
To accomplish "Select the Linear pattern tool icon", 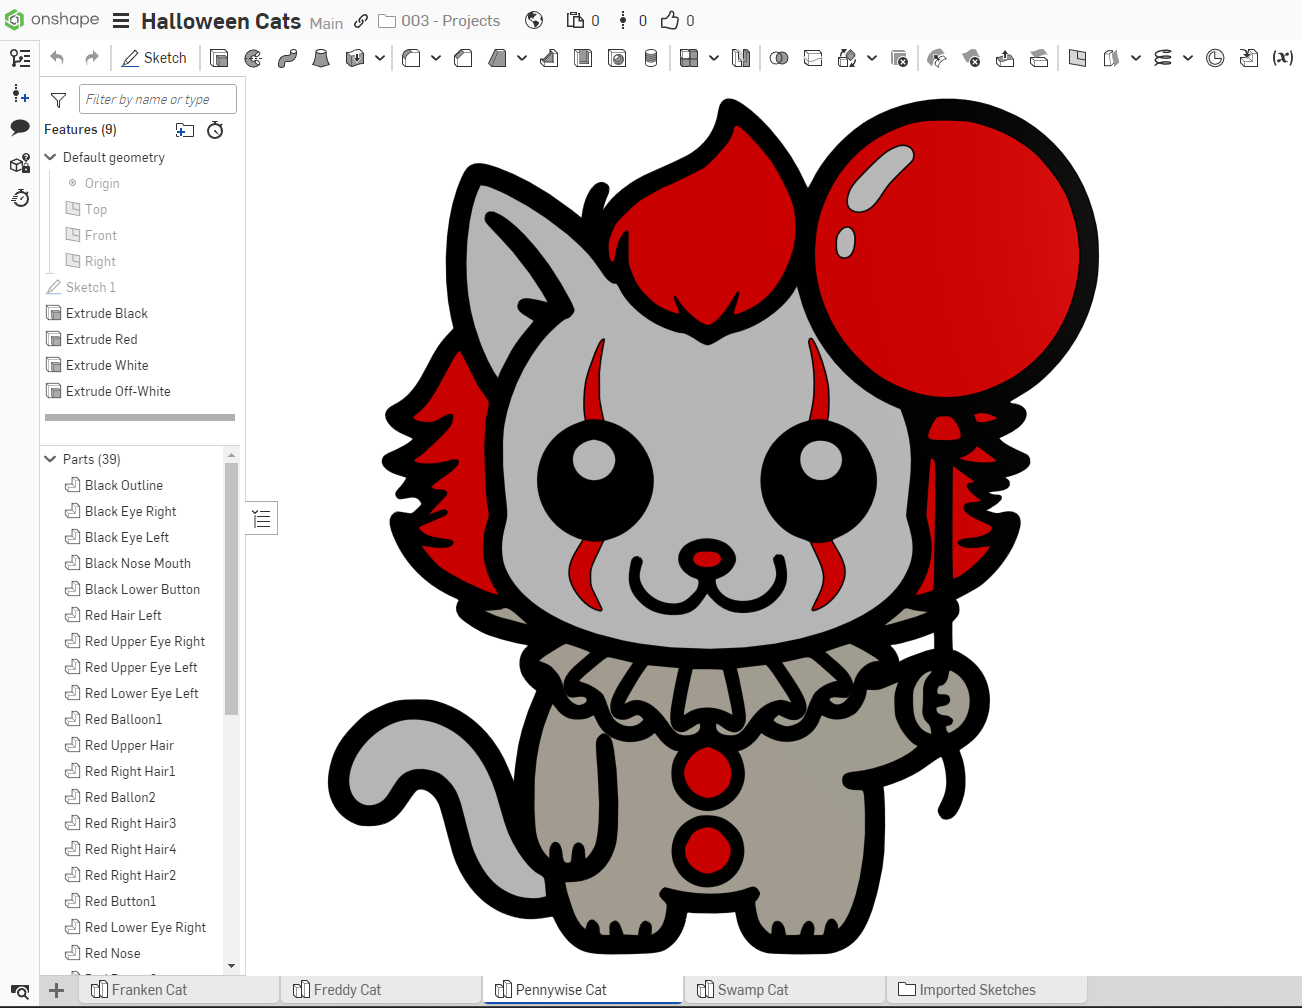I will pos(689,58).
